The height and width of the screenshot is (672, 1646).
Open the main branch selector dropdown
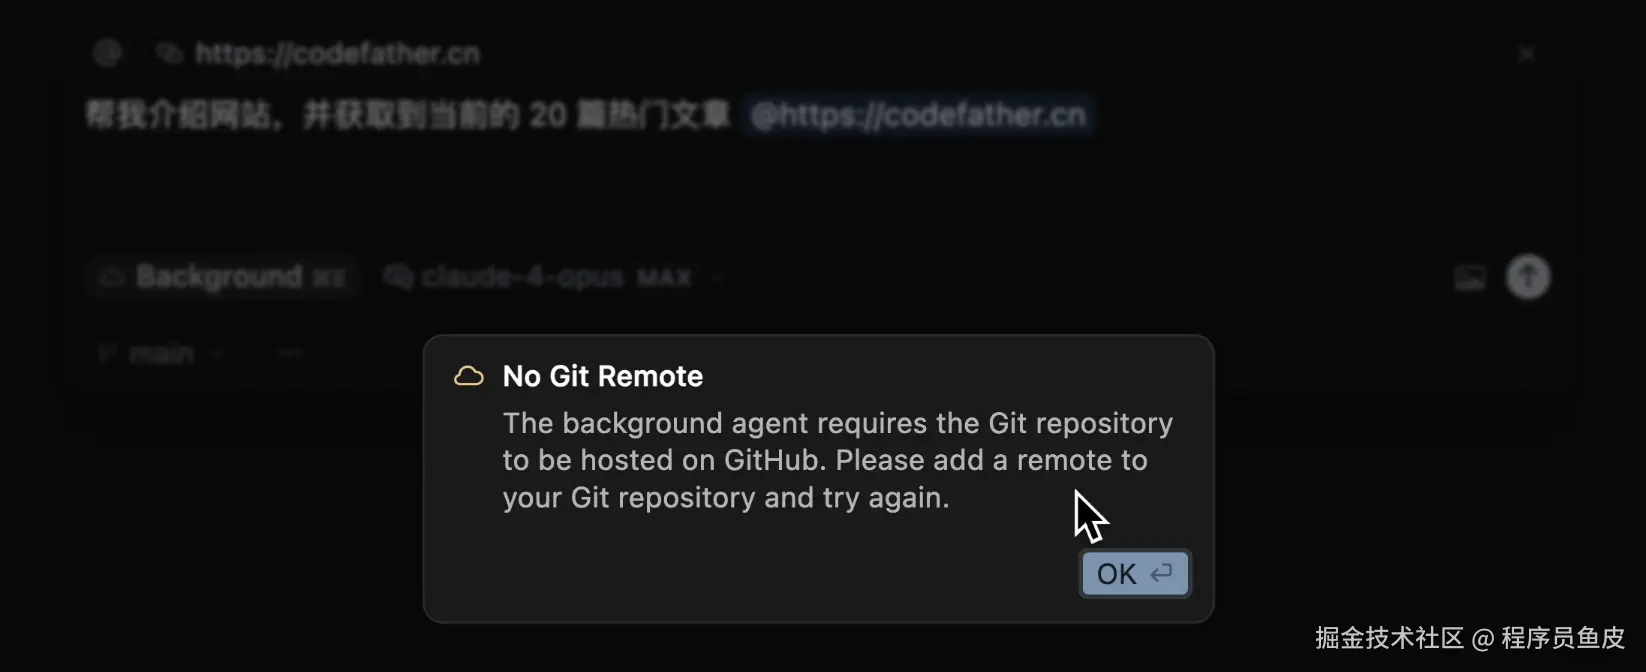162,353
